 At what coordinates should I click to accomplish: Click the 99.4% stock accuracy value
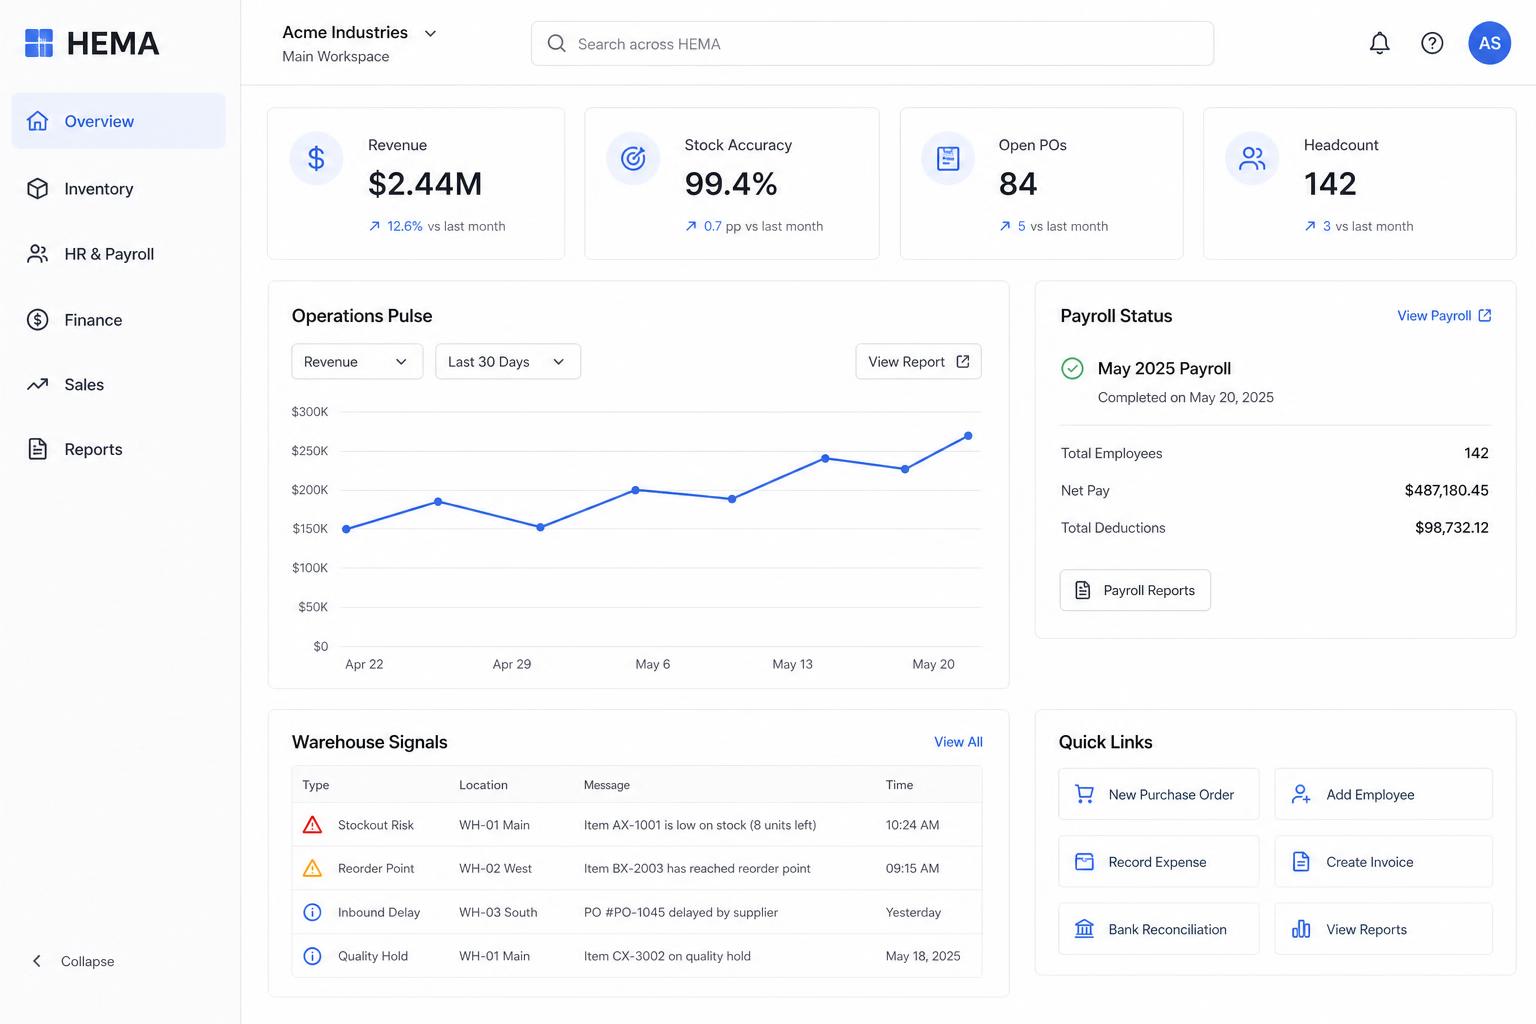(x=731, y=184)
